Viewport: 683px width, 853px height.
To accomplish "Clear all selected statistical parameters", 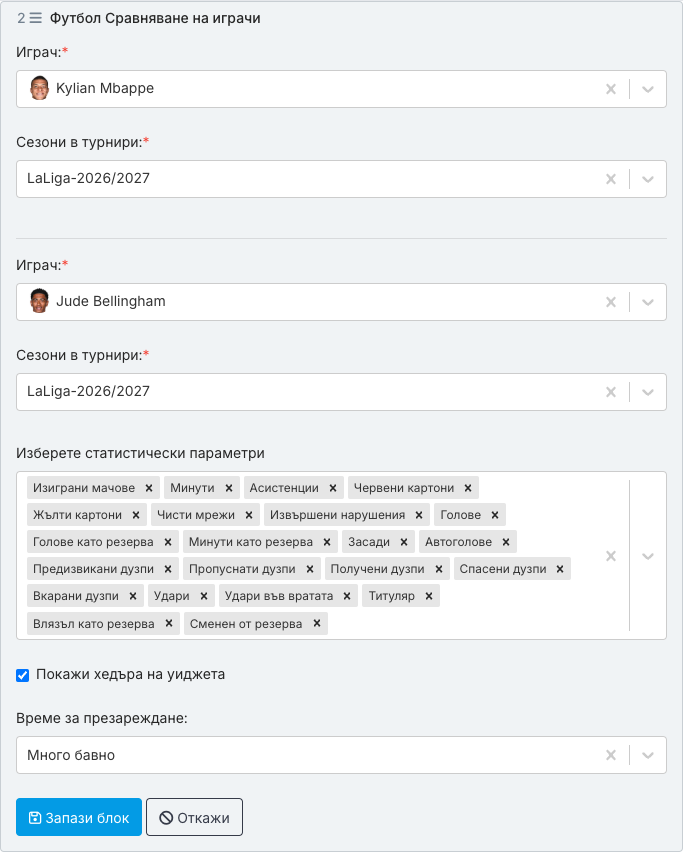I will 611,556.
